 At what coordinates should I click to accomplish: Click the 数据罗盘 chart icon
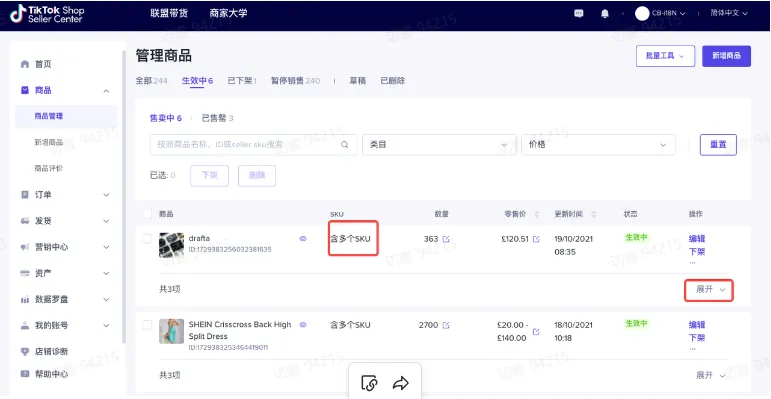[x=25, y=299]
